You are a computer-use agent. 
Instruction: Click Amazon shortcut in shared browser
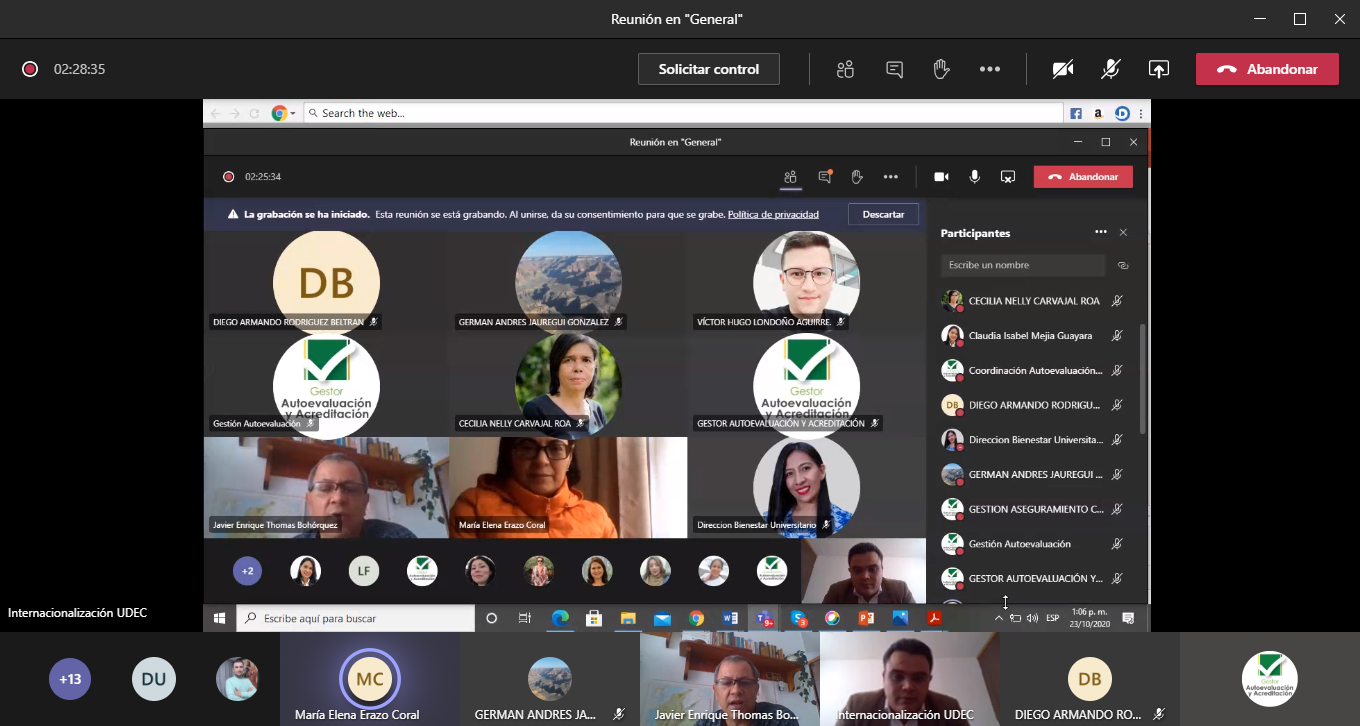(1099, 114)
